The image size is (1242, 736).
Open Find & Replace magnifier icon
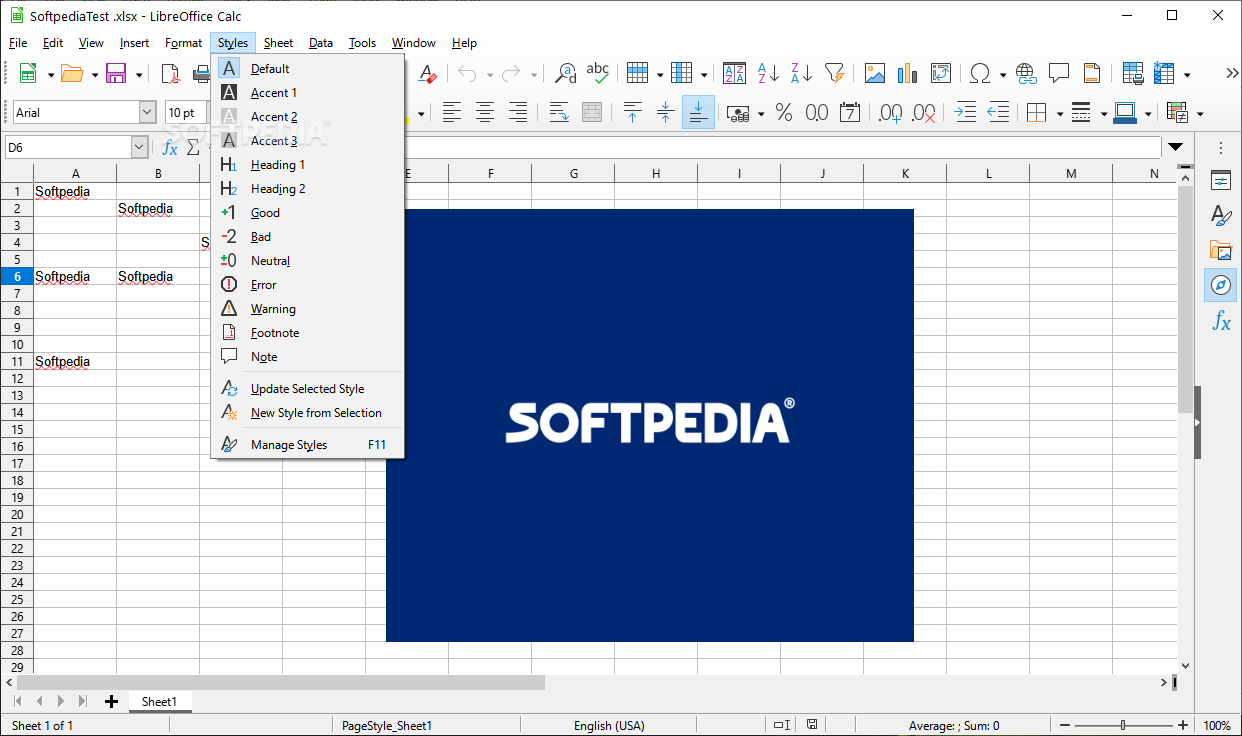click(x=566, y=73)
